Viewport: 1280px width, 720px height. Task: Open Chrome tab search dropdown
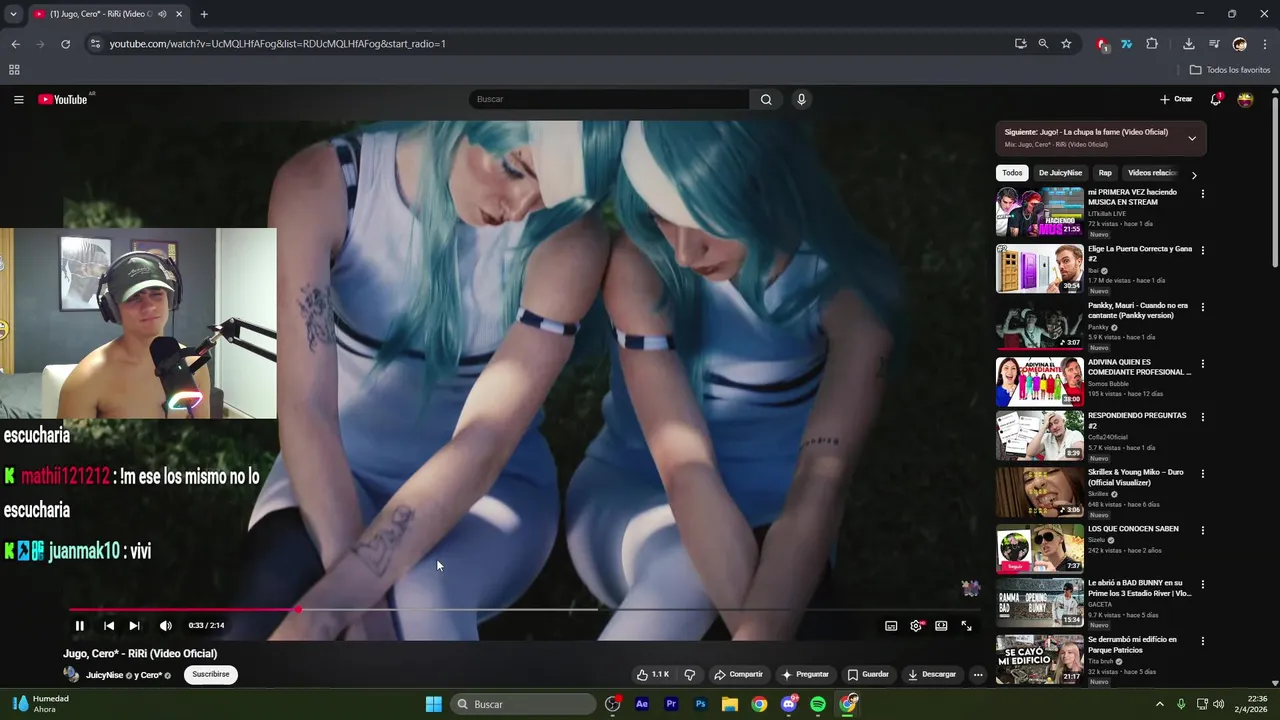(13, 14)
